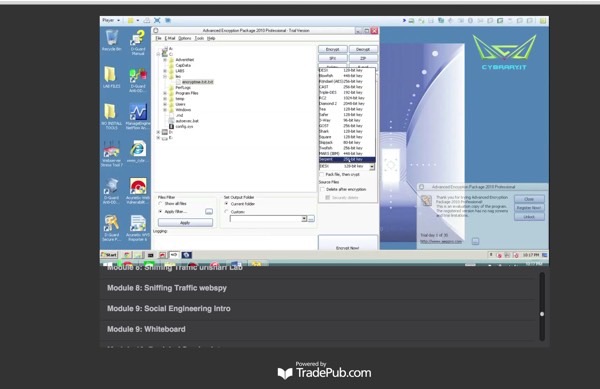Open the Internet Explorer www_cybr shortcut
The height and width of the screenshot is (389, 600).
coord(138,150)
